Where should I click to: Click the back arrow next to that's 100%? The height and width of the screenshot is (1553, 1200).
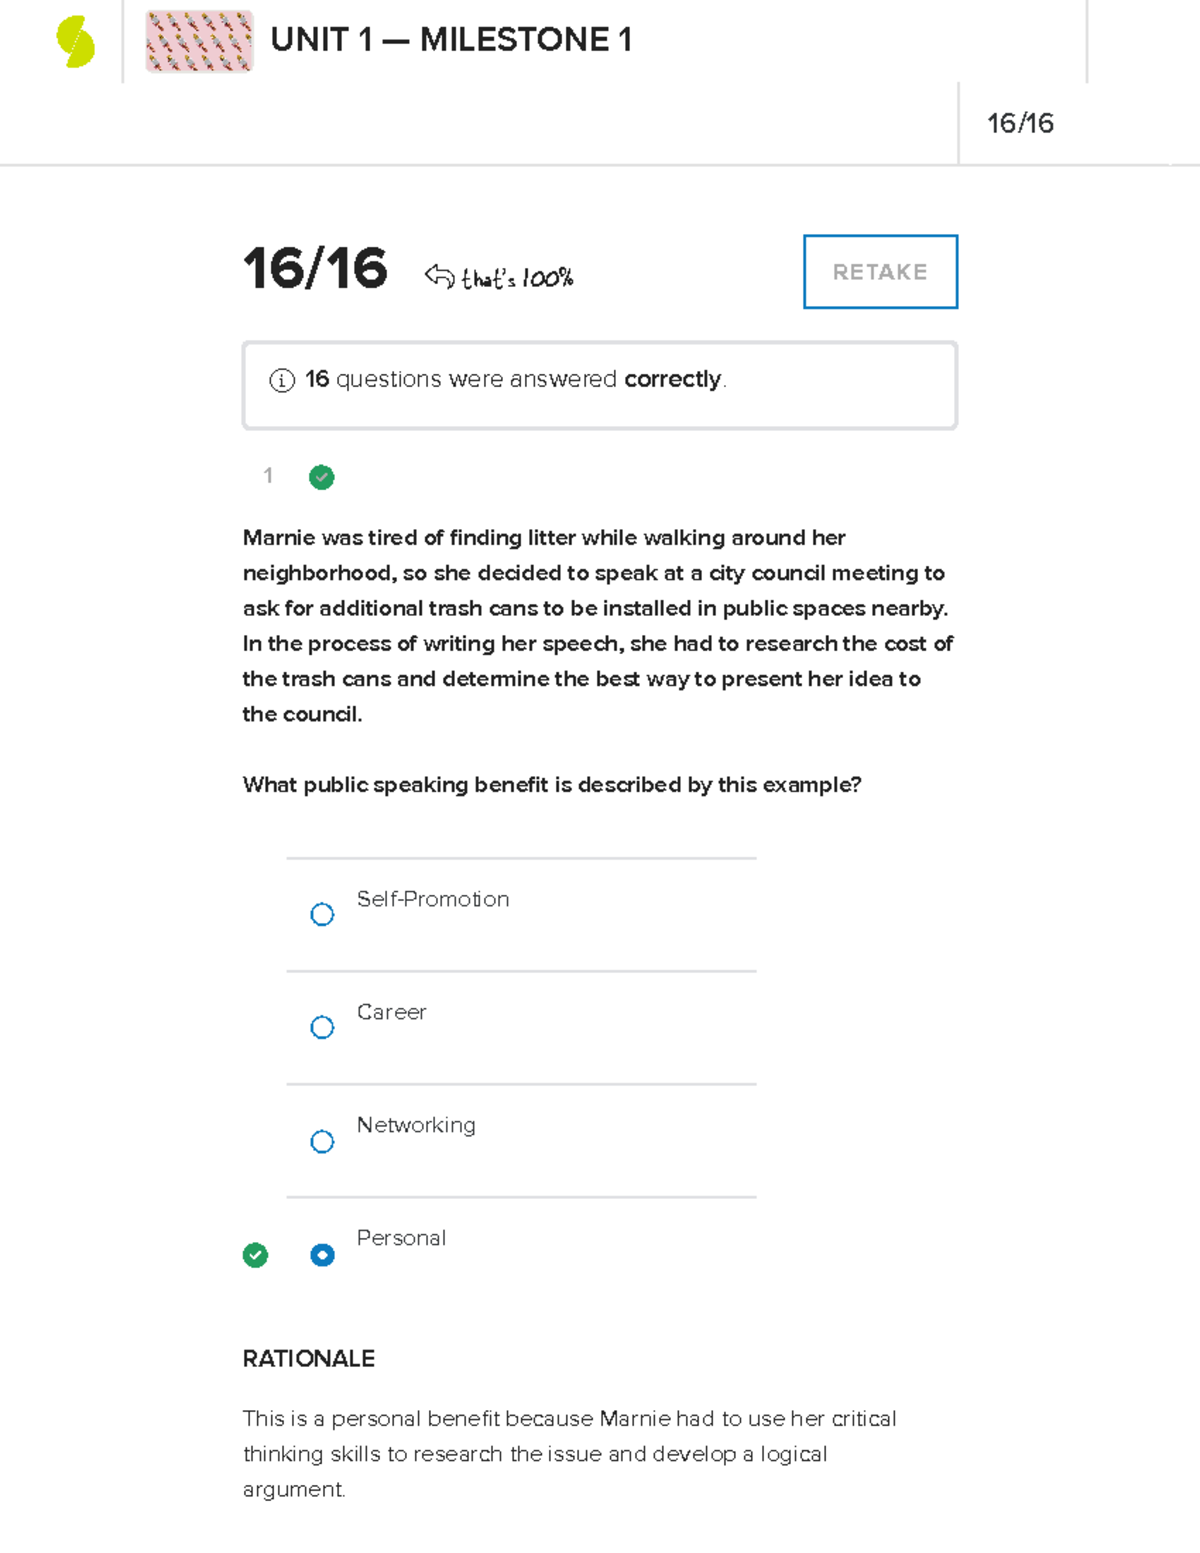[x=439, y=275]
